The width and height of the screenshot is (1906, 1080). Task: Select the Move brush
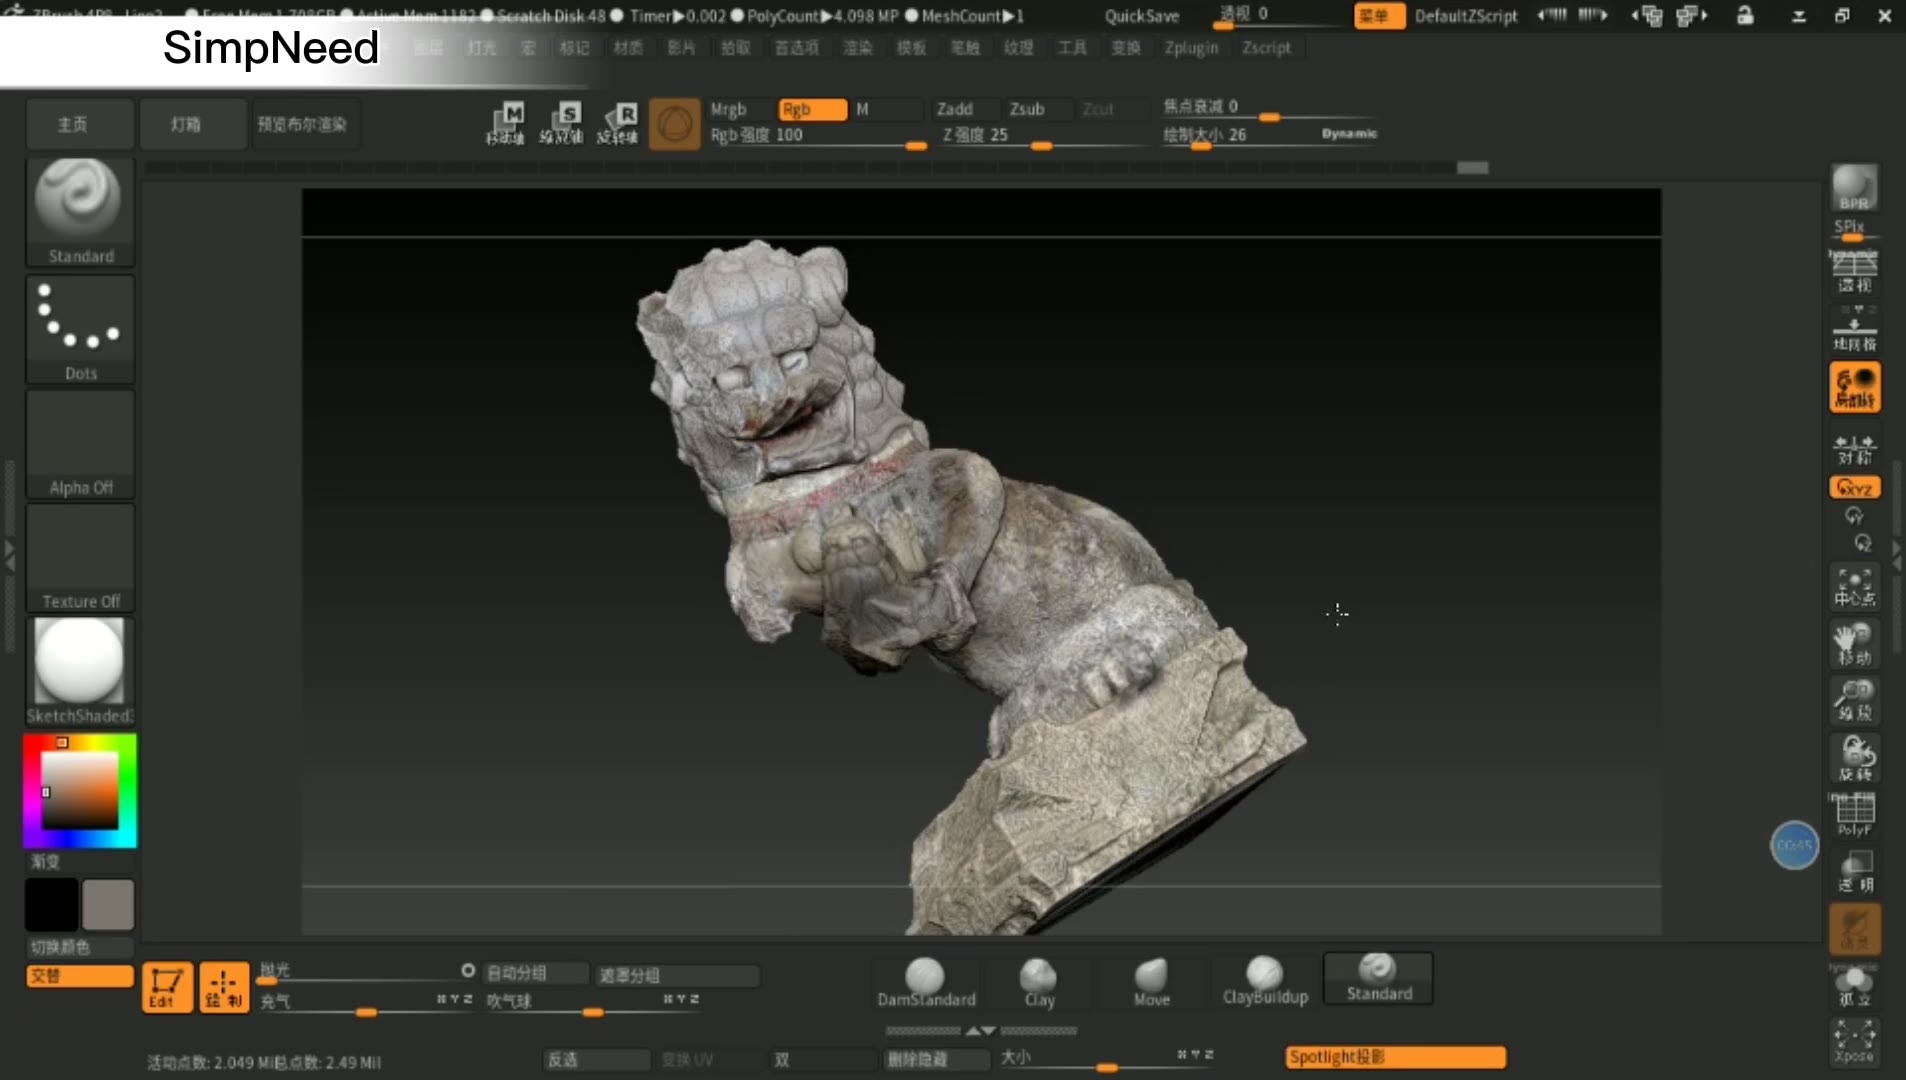[x=1151, y=982]
